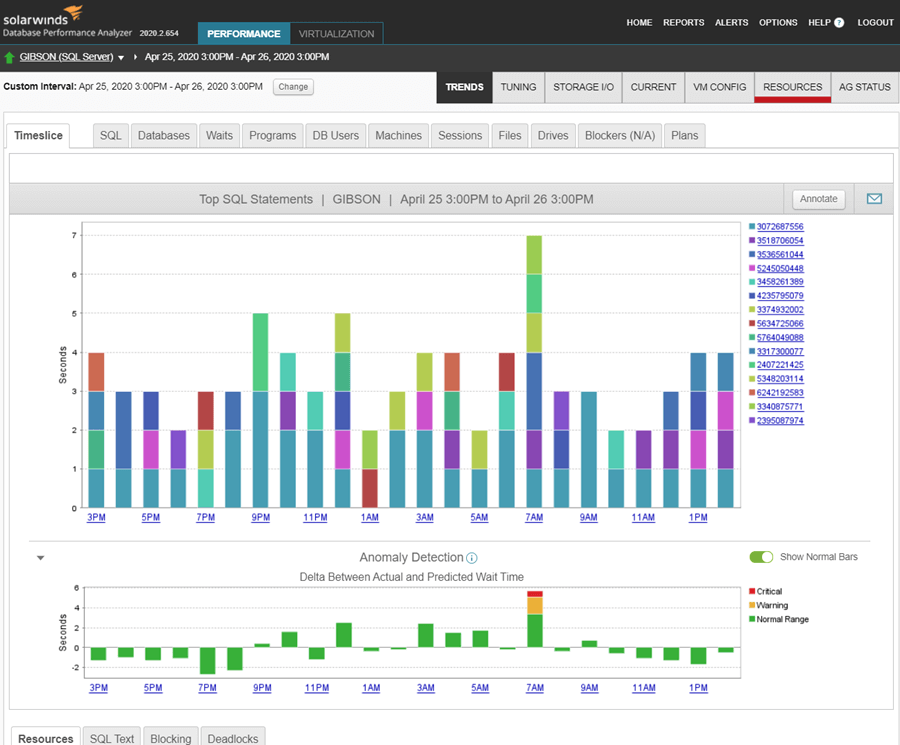Viewport: 900px width, 745px height.
Task: Open SQL hash 3518706054 link
Action: pyautogui.click(x=780, y=240)
